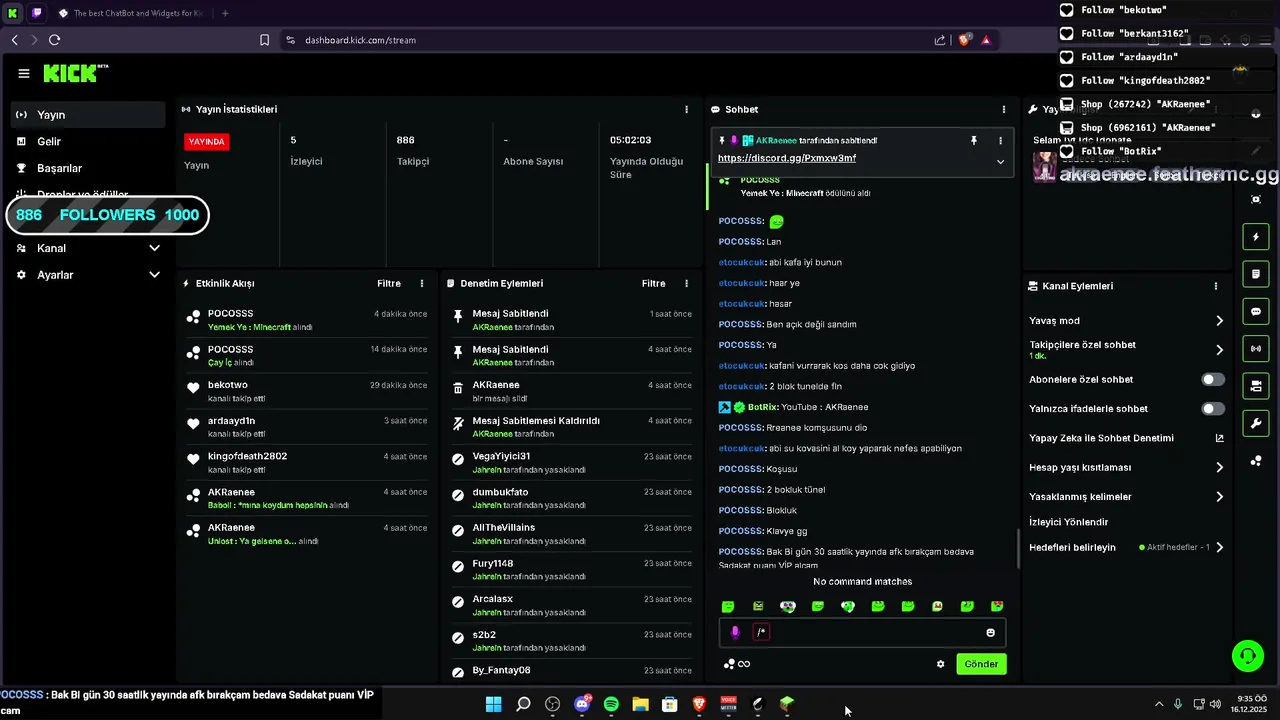Open Takipçilere özel sohbet settings arrow
Image resolution: width=1280 pixels, height=720 pixels.
coord(1219,350)
